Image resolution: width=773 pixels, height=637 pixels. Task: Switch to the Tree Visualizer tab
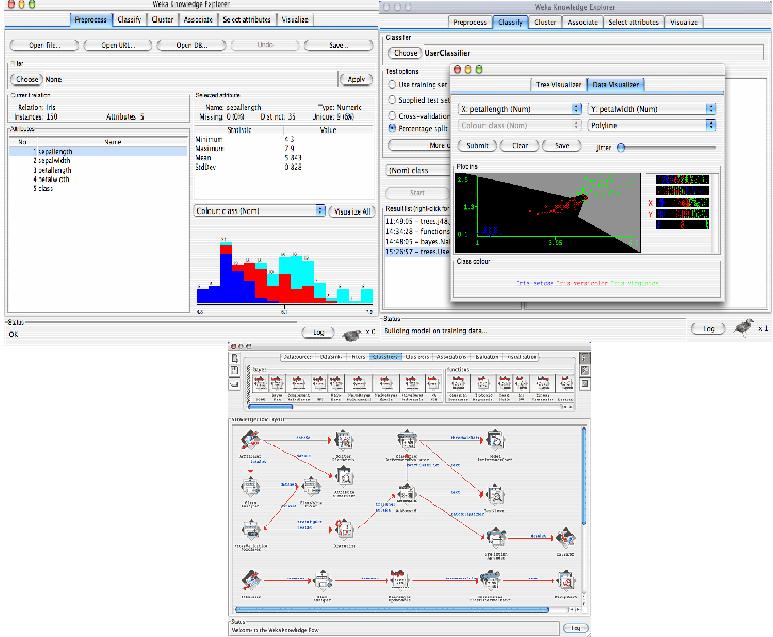pos(559,85)
